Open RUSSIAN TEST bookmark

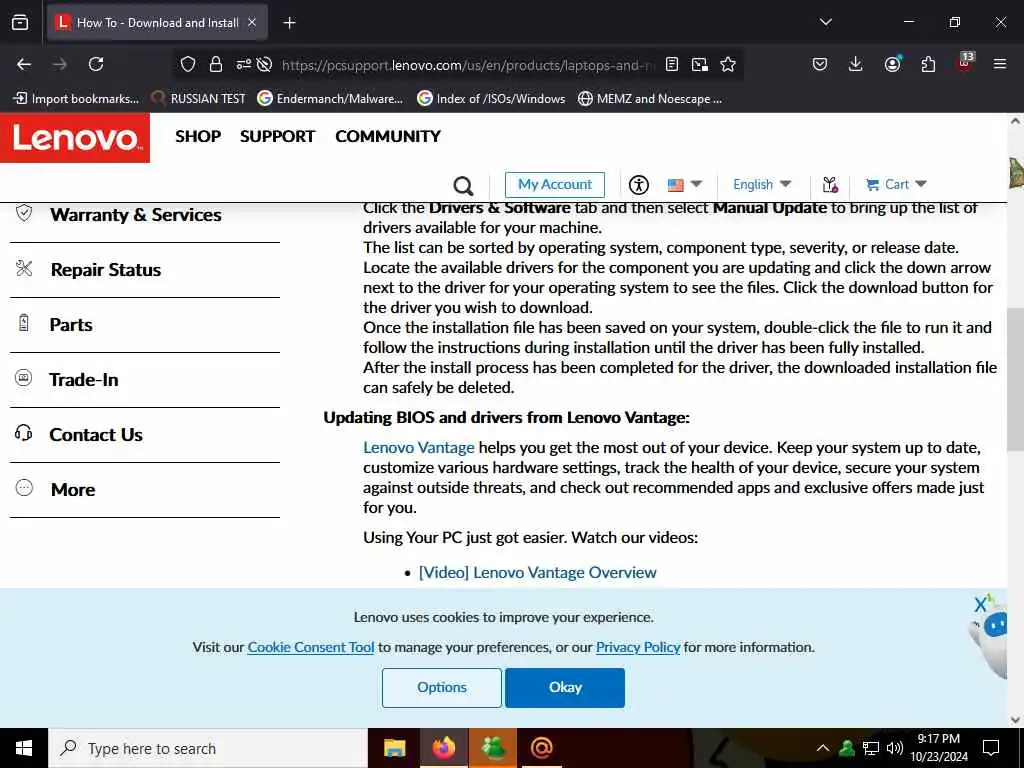[x=199, y=99]
